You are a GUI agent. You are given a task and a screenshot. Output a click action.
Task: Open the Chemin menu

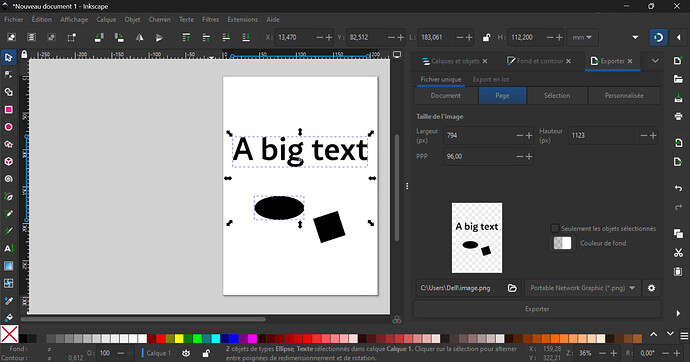tap(159, 19)
